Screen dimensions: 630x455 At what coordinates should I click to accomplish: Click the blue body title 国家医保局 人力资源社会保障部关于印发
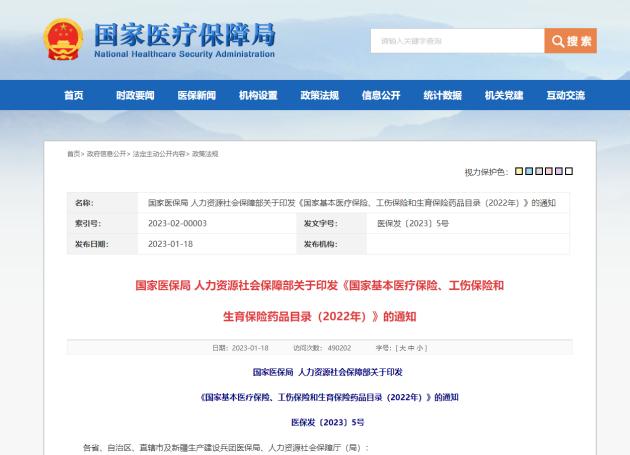click(328, 372)
